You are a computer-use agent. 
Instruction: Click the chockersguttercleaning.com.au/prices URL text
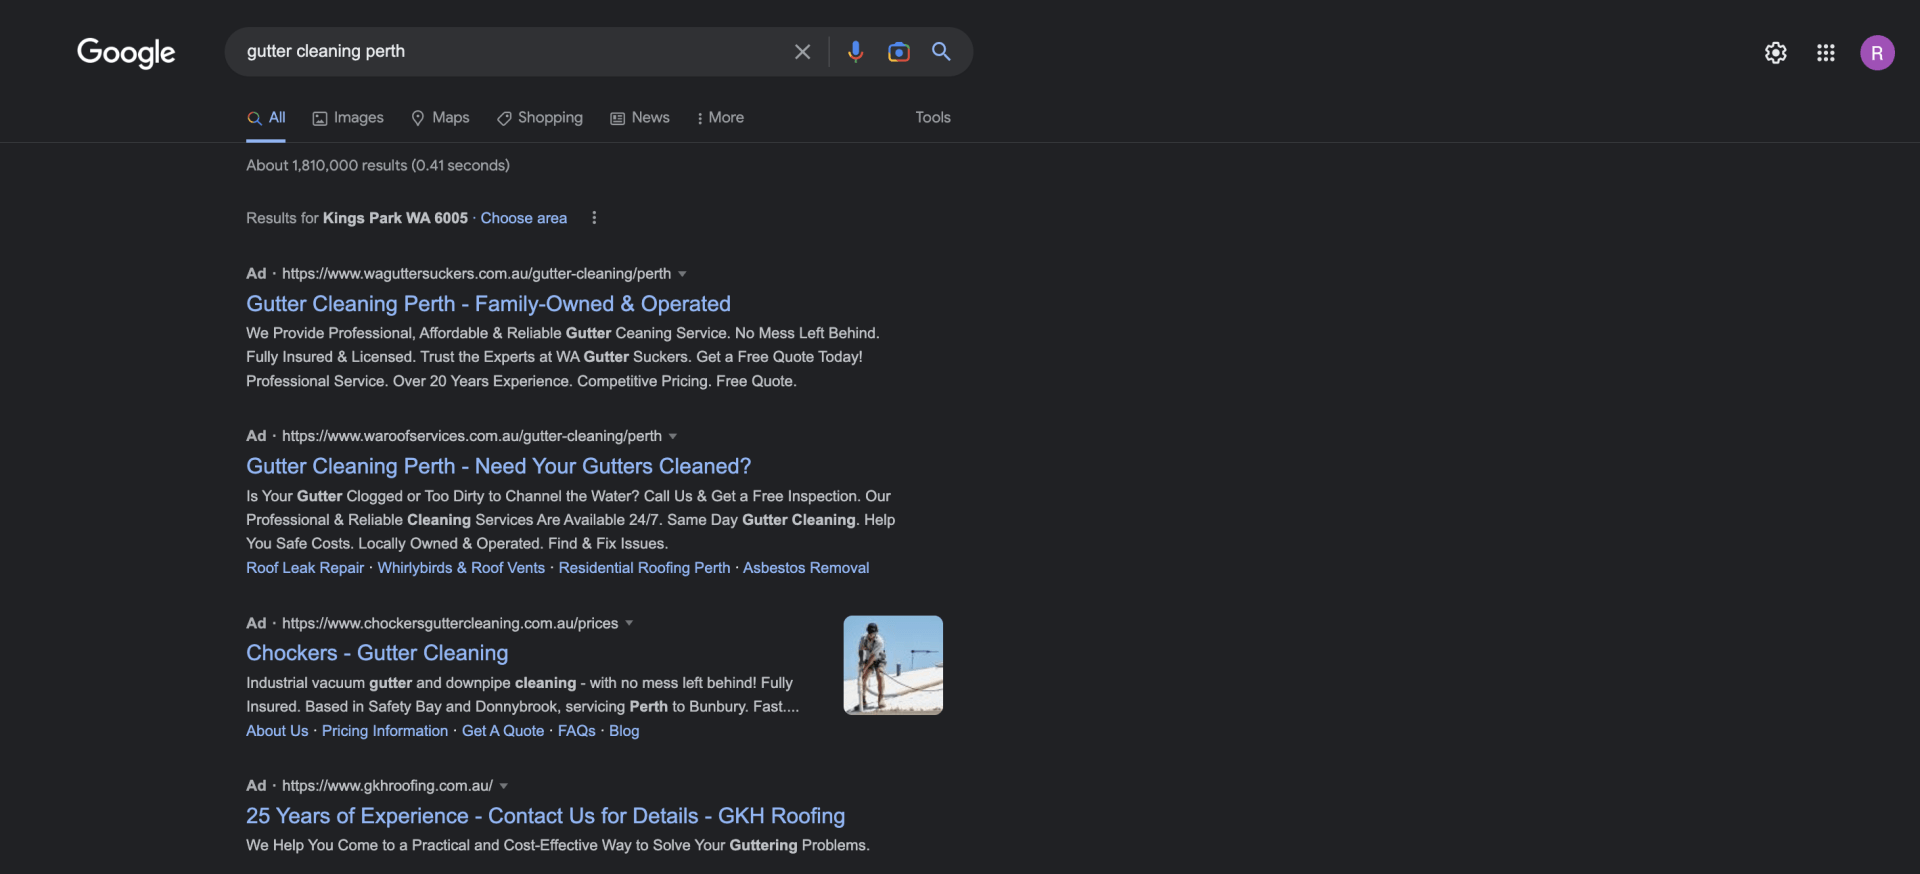[450, 624]
